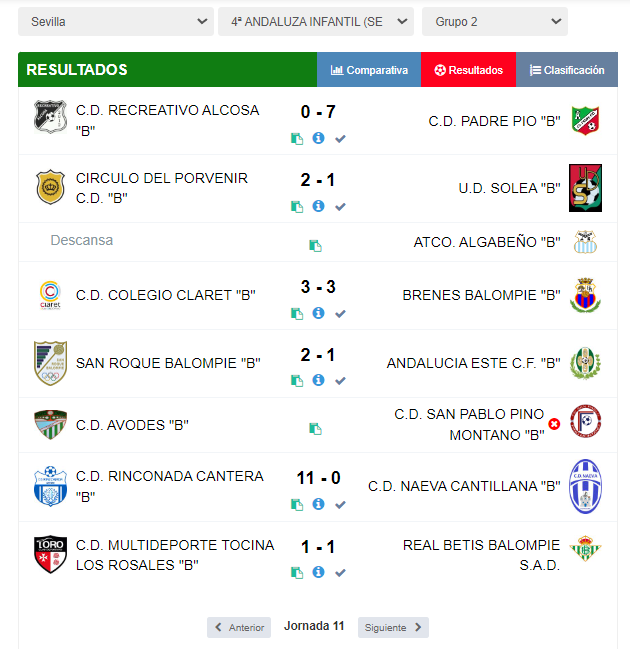This screenshot has height=649, width=630.
Task: Click checkmark under Multideporte Tocina 1-1 score
Action: (340, 573)
